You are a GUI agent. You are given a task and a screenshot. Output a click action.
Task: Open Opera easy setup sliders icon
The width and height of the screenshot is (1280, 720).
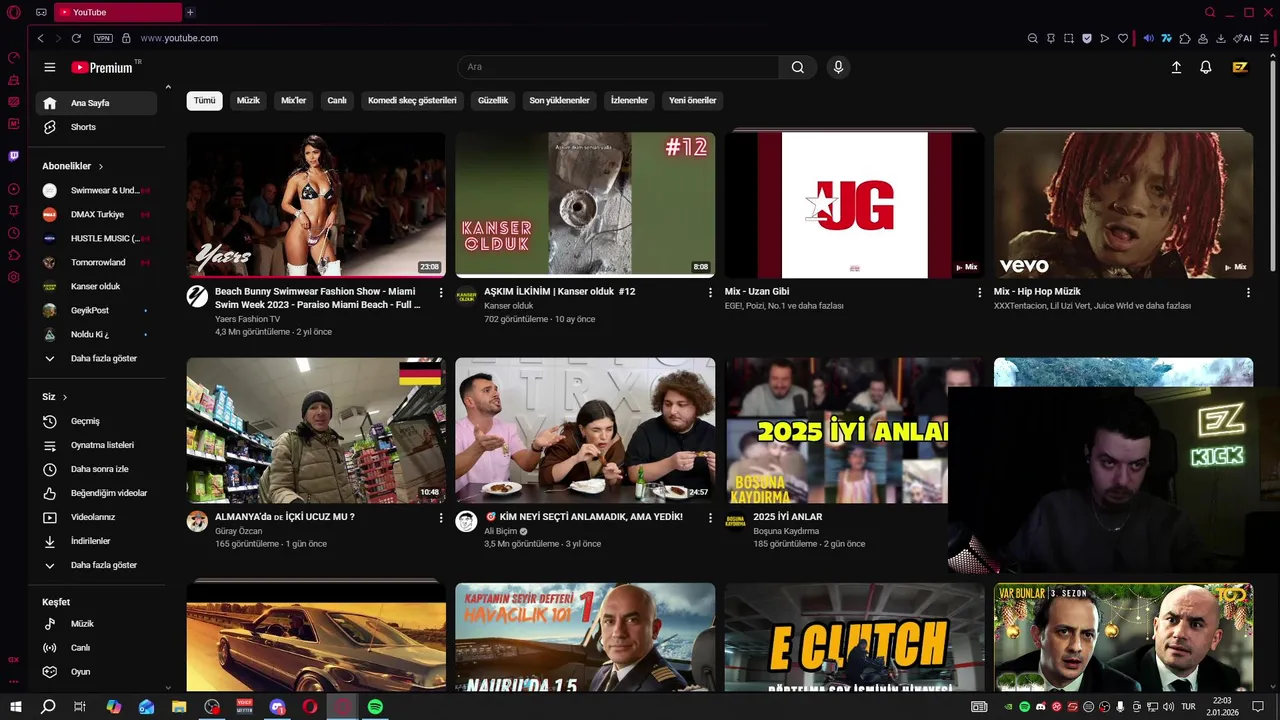(1264, 38)
